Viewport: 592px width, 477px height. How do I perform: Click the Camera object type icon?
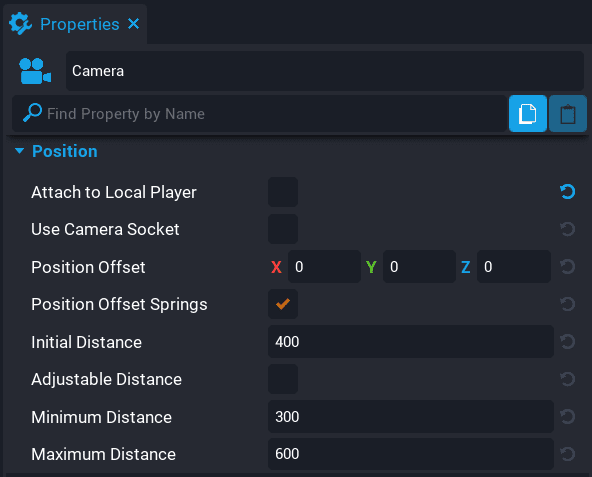coord(35,71)
